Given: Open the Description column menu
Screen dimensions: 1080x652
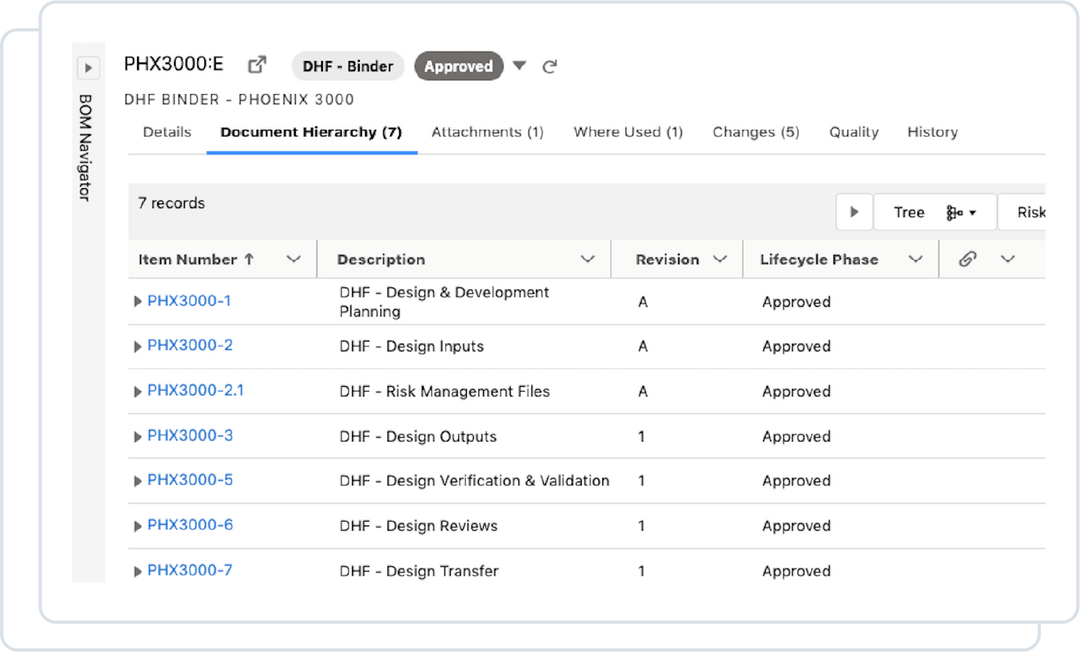Looking at the screenshot, I should point(588,258).
